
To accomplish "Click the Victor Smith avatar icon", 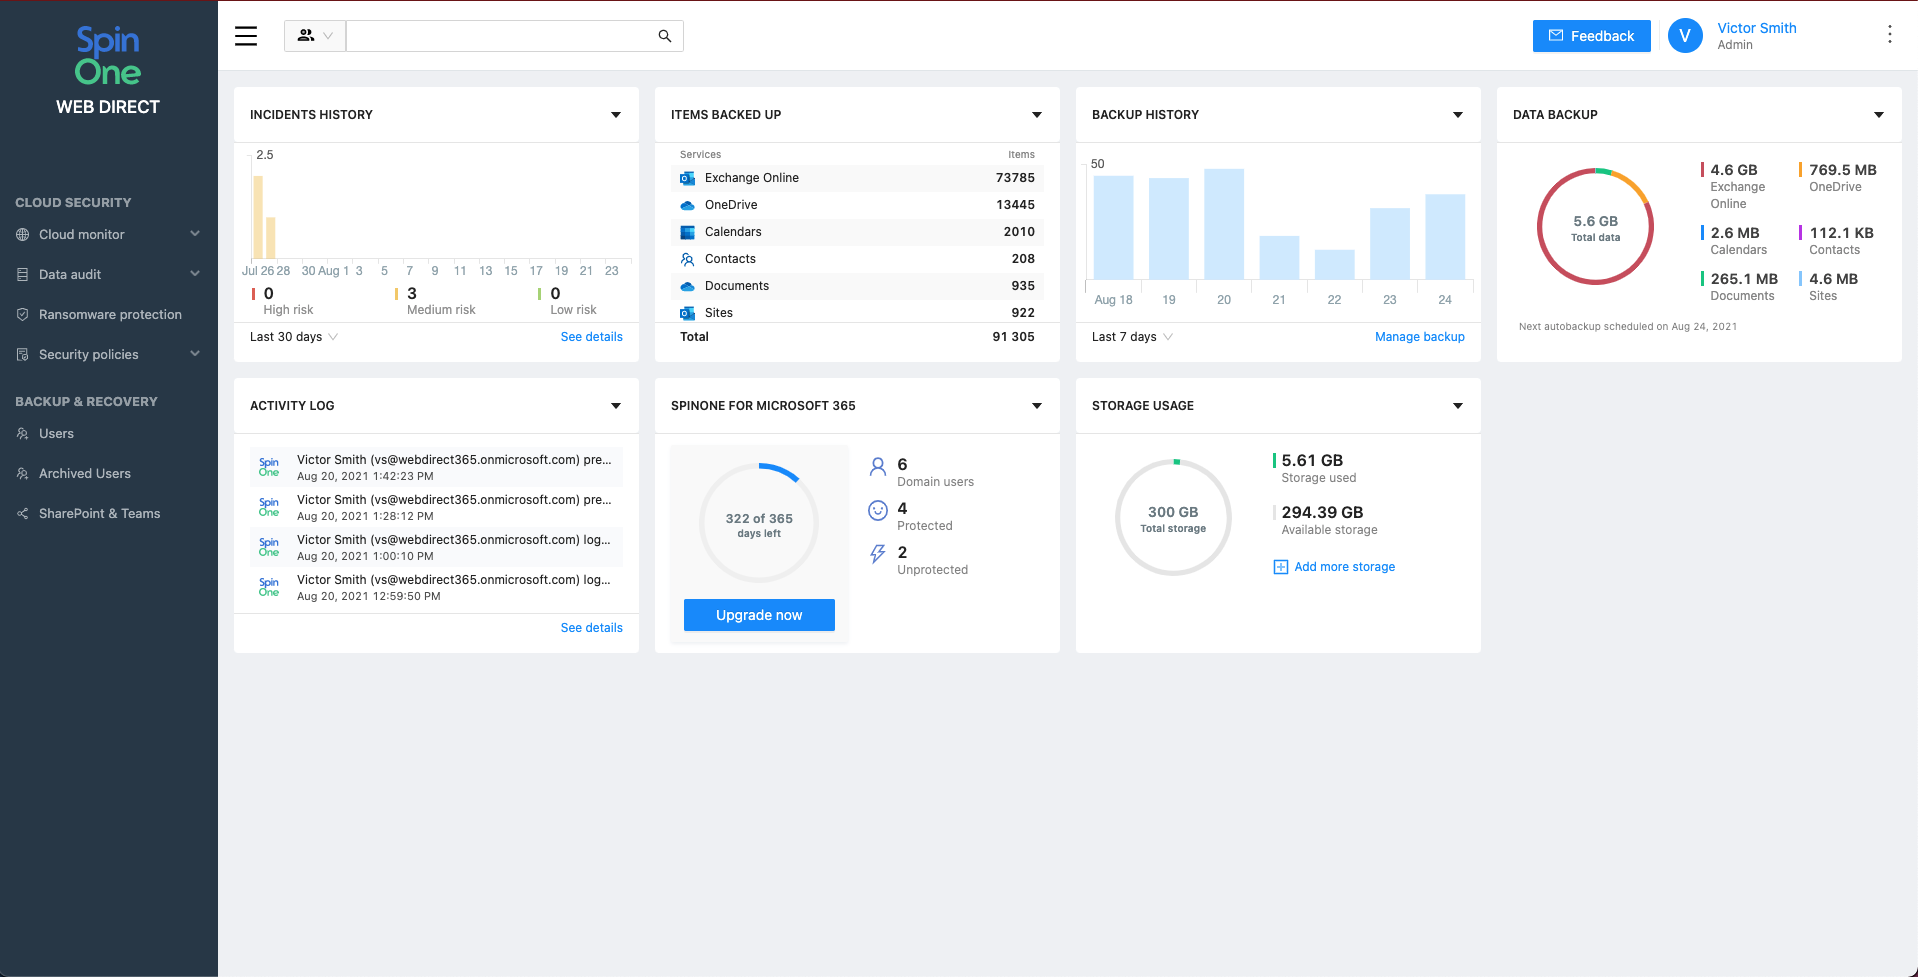I will click(1685, 36).
